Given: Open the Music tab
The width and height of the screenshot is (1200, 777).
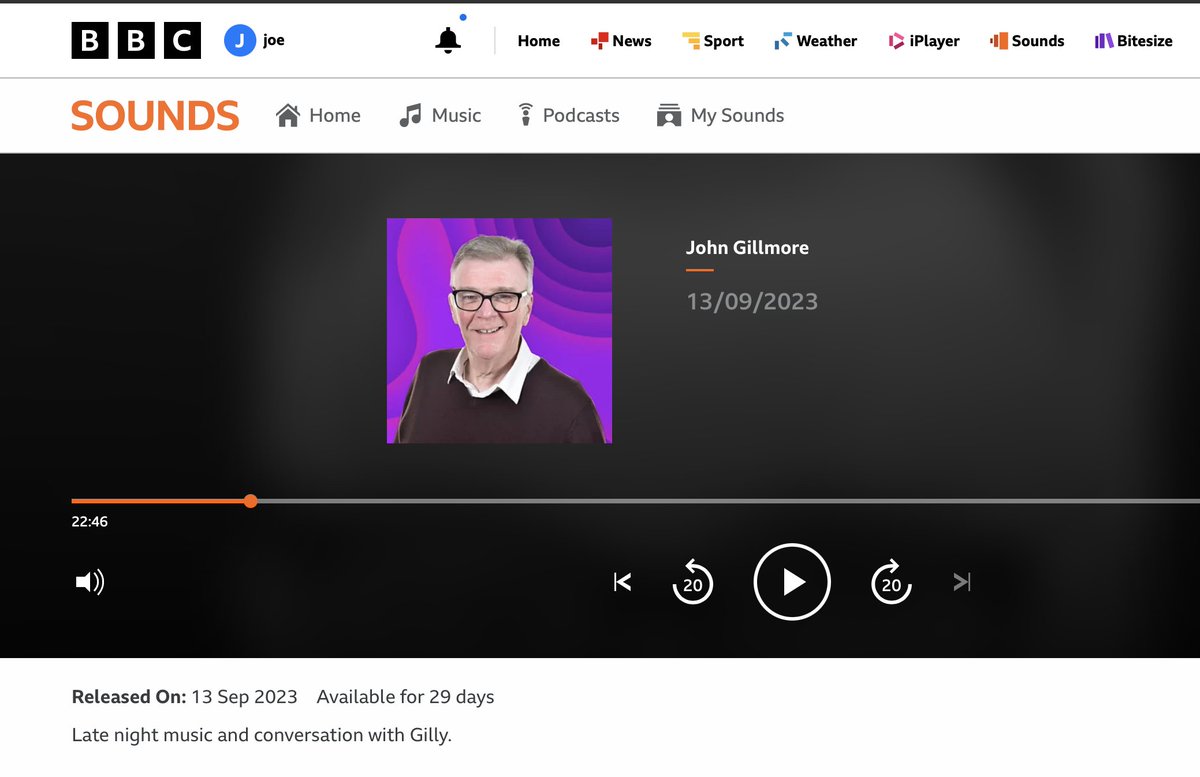Looking at the screenshot, I should point(440,116).
